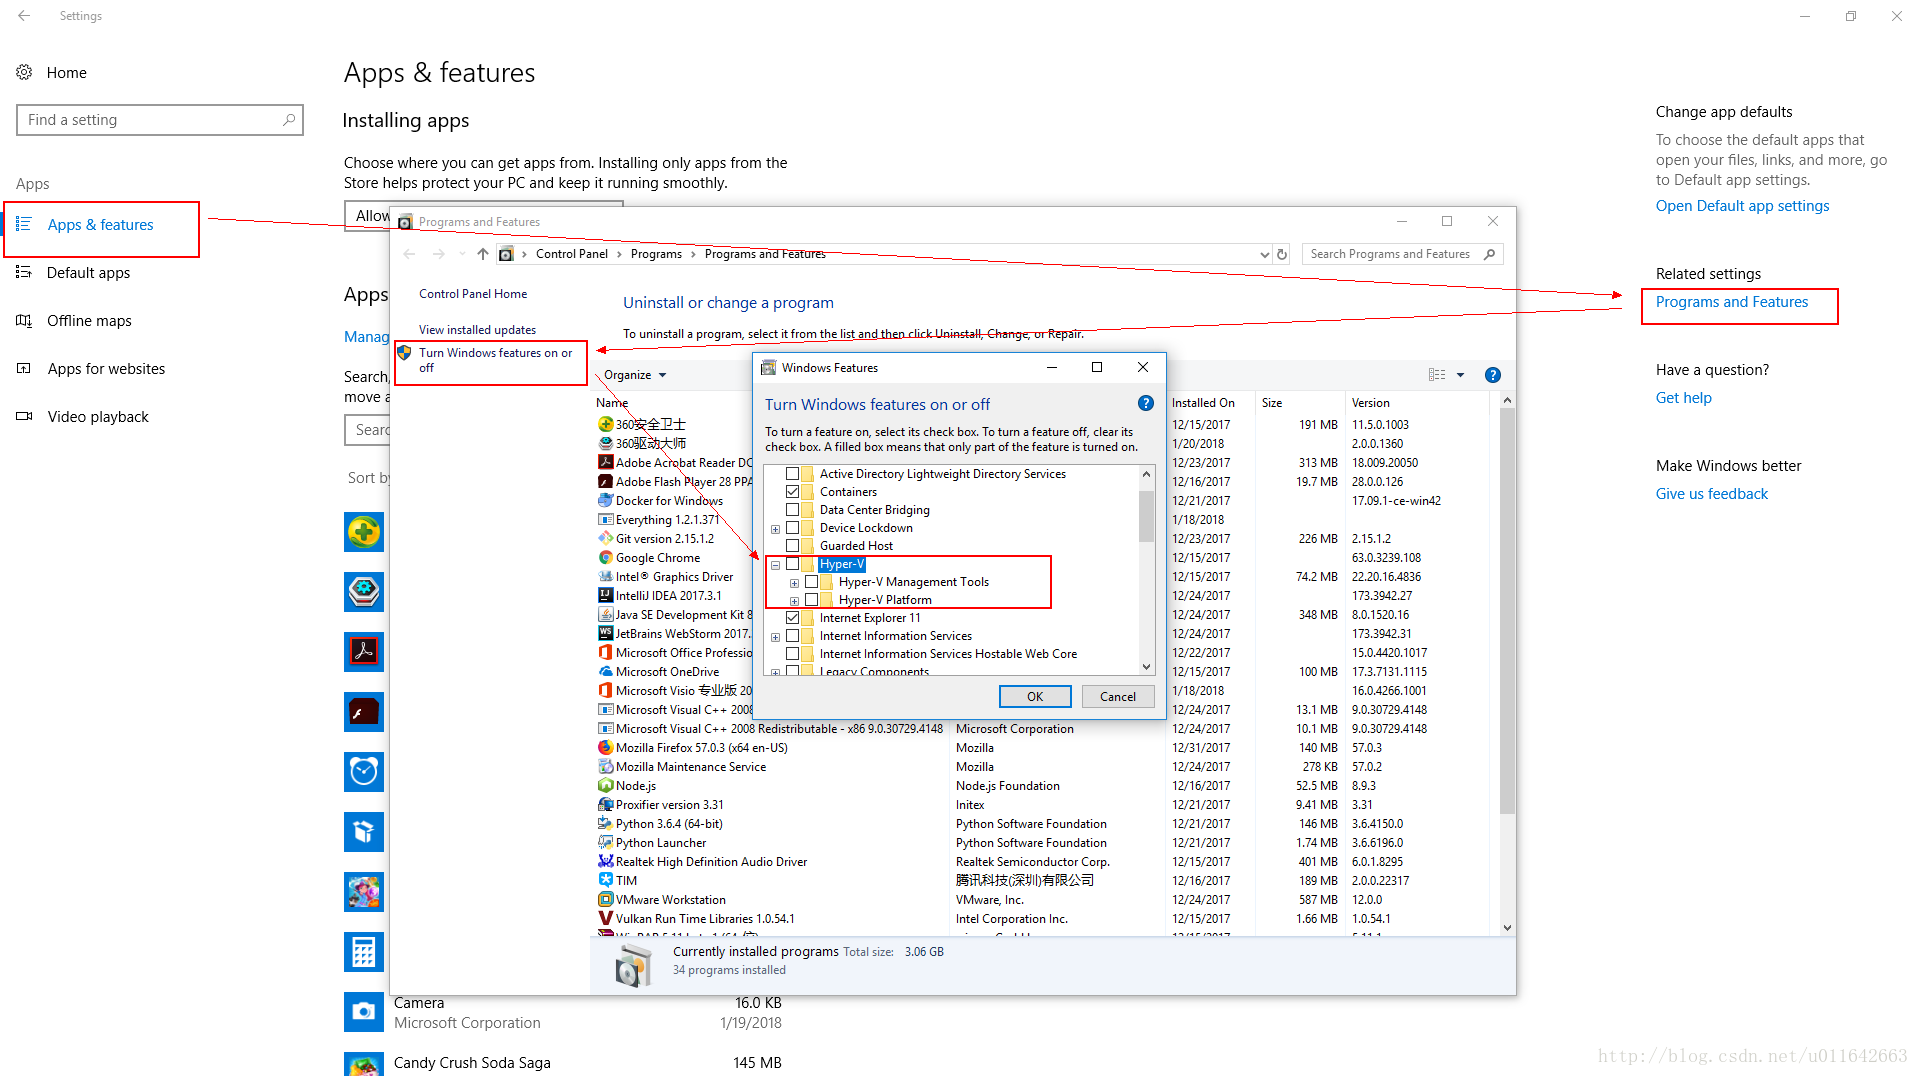This screenshot has height=1076, width=1919.
Task: Click Give us feedback link
Action: click(x=1711, y=494)
